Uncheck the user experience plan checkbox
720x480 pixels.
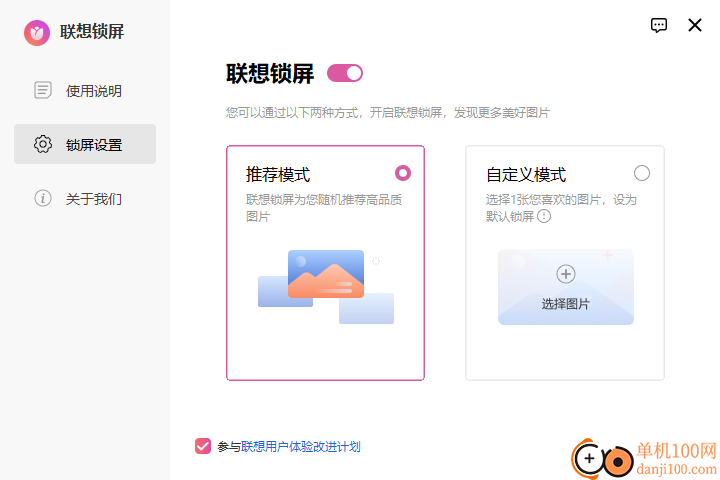pos(202,446)
